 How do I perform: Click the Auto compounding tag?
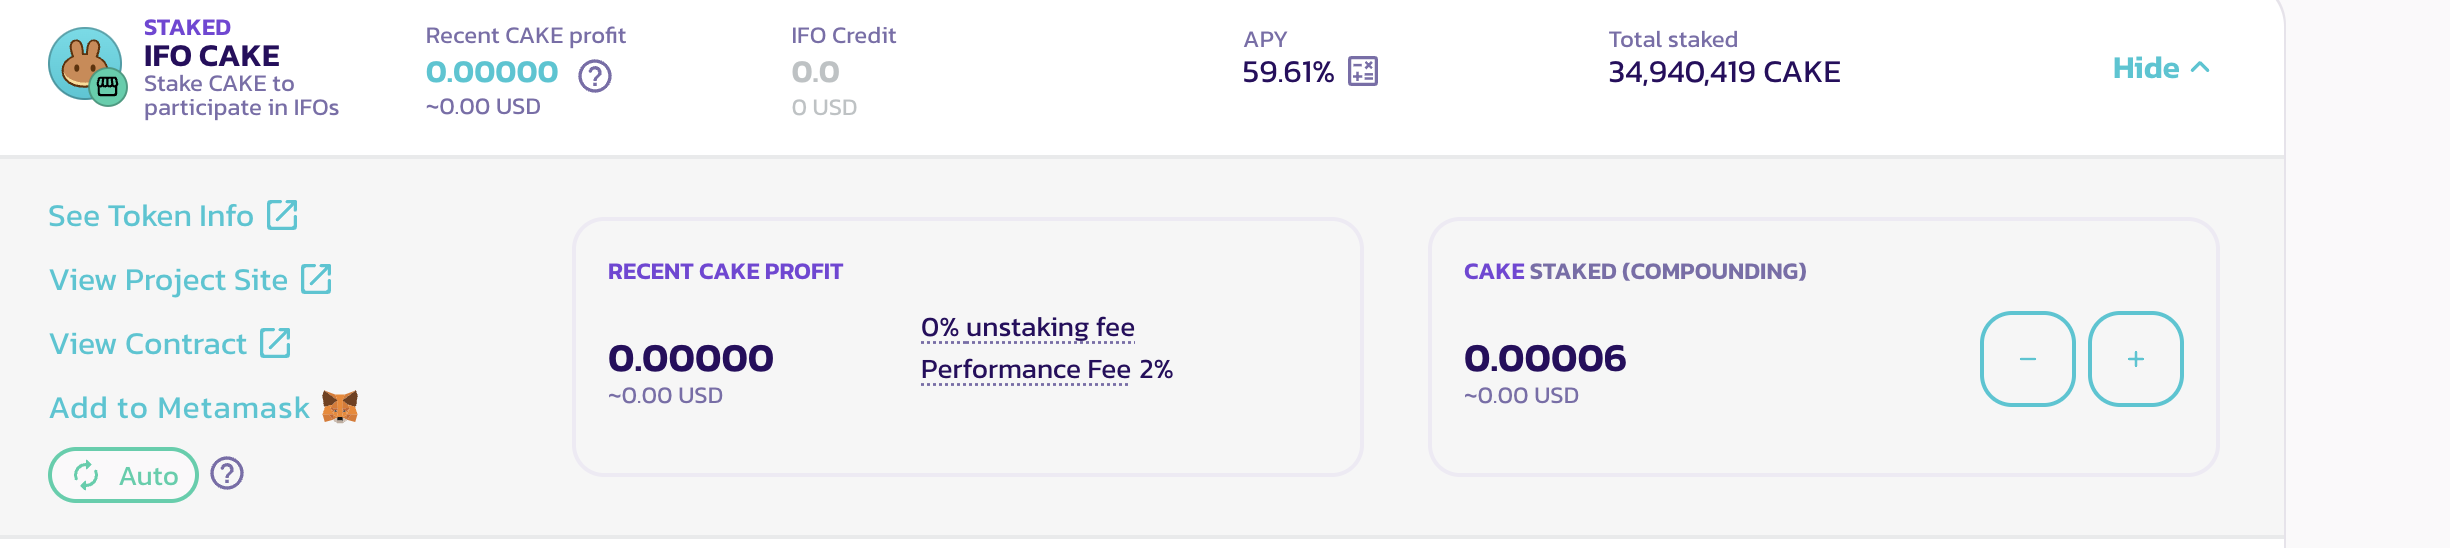[123, 475]
